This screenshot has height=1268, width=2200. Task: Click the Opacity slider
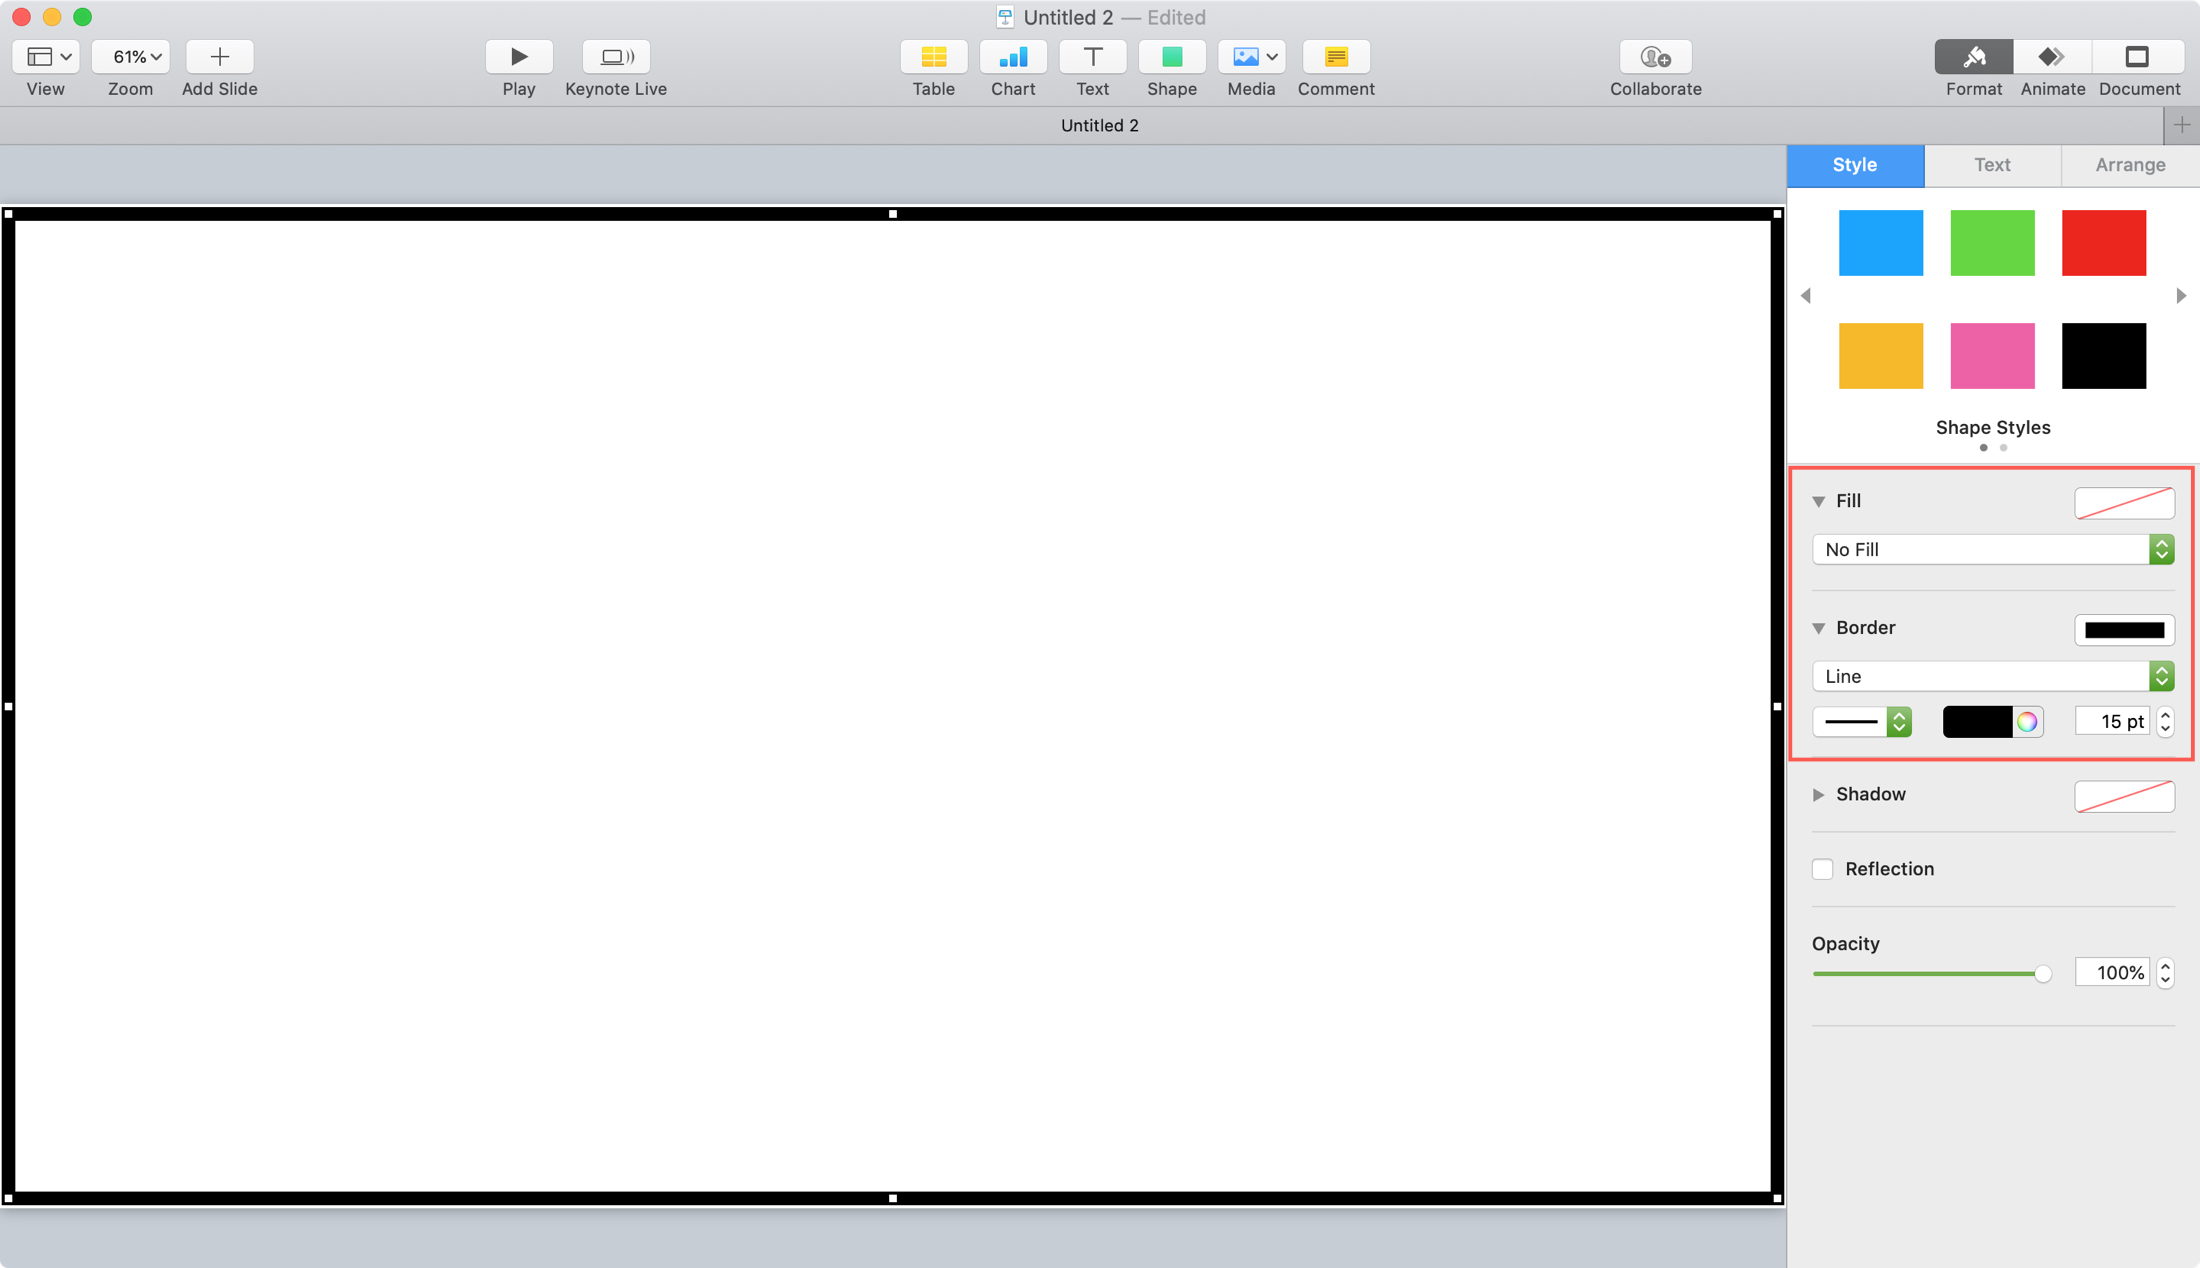pos(1932,973)
